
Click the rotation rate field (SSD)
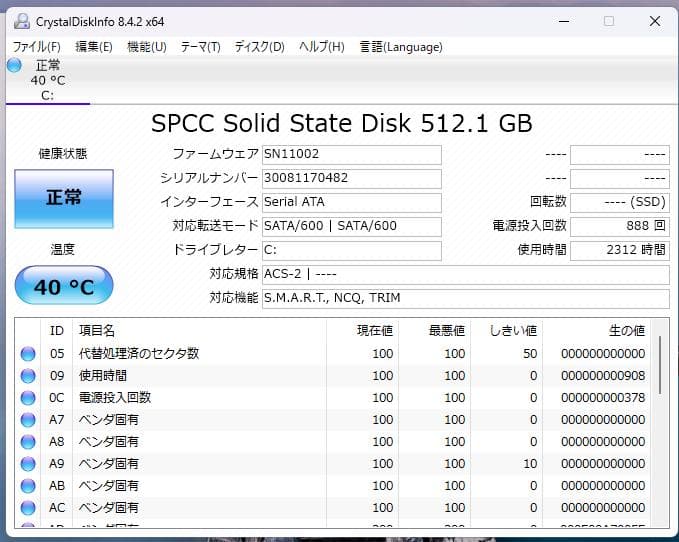620,202
